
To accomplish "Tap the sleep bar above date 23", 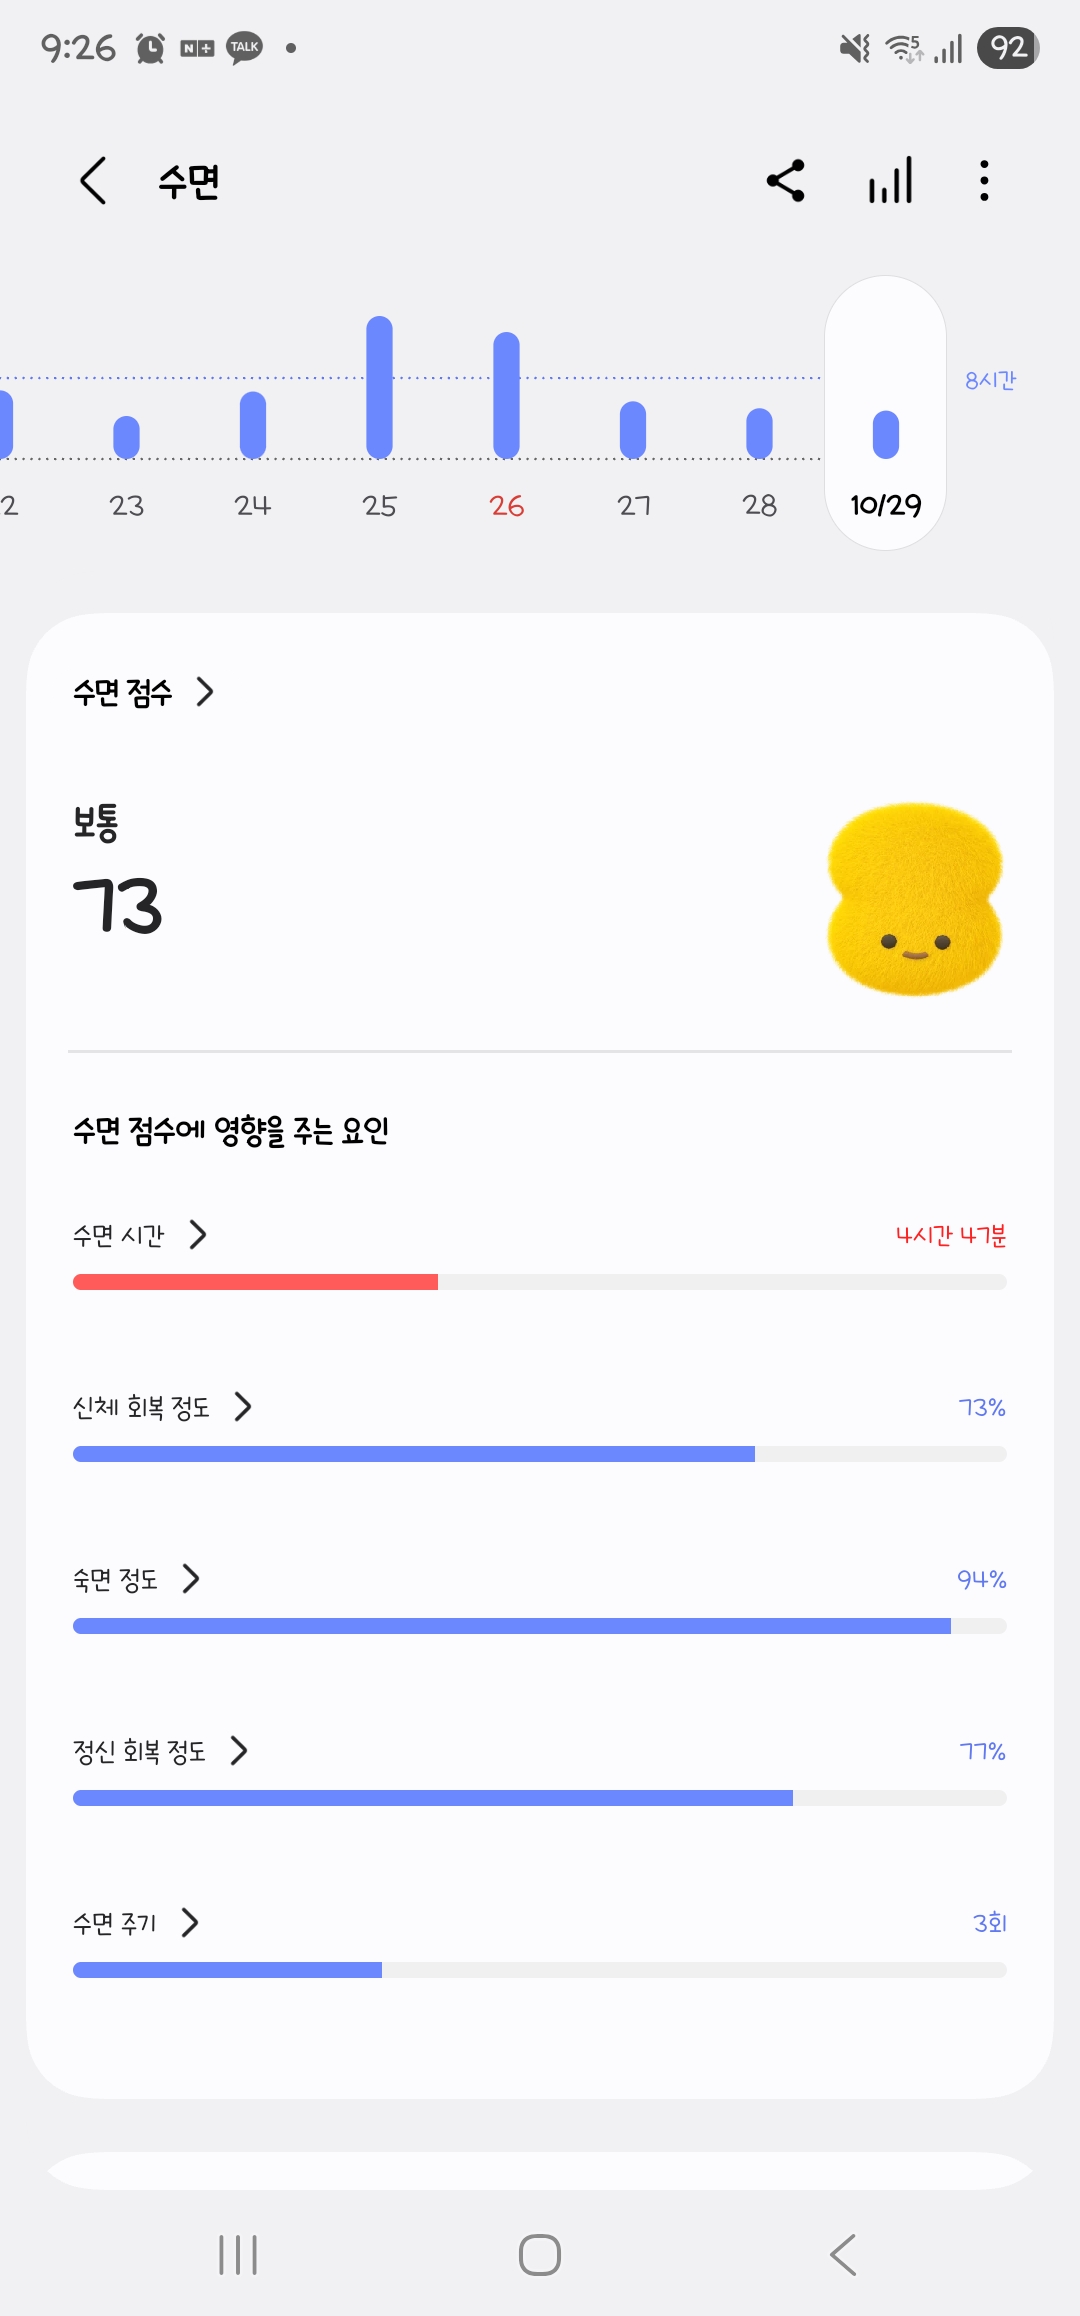I will tap(126, 437).
